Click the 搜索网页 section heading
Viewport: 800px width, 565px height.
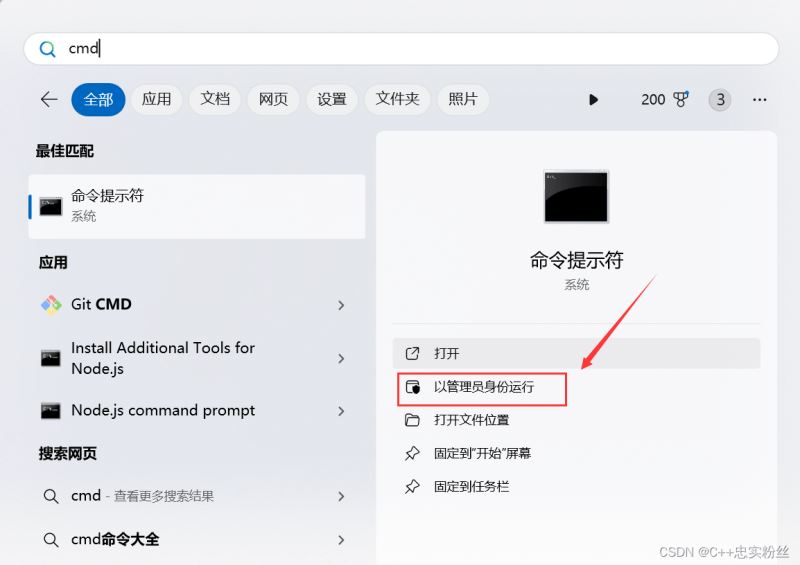(x=68, y=453)
